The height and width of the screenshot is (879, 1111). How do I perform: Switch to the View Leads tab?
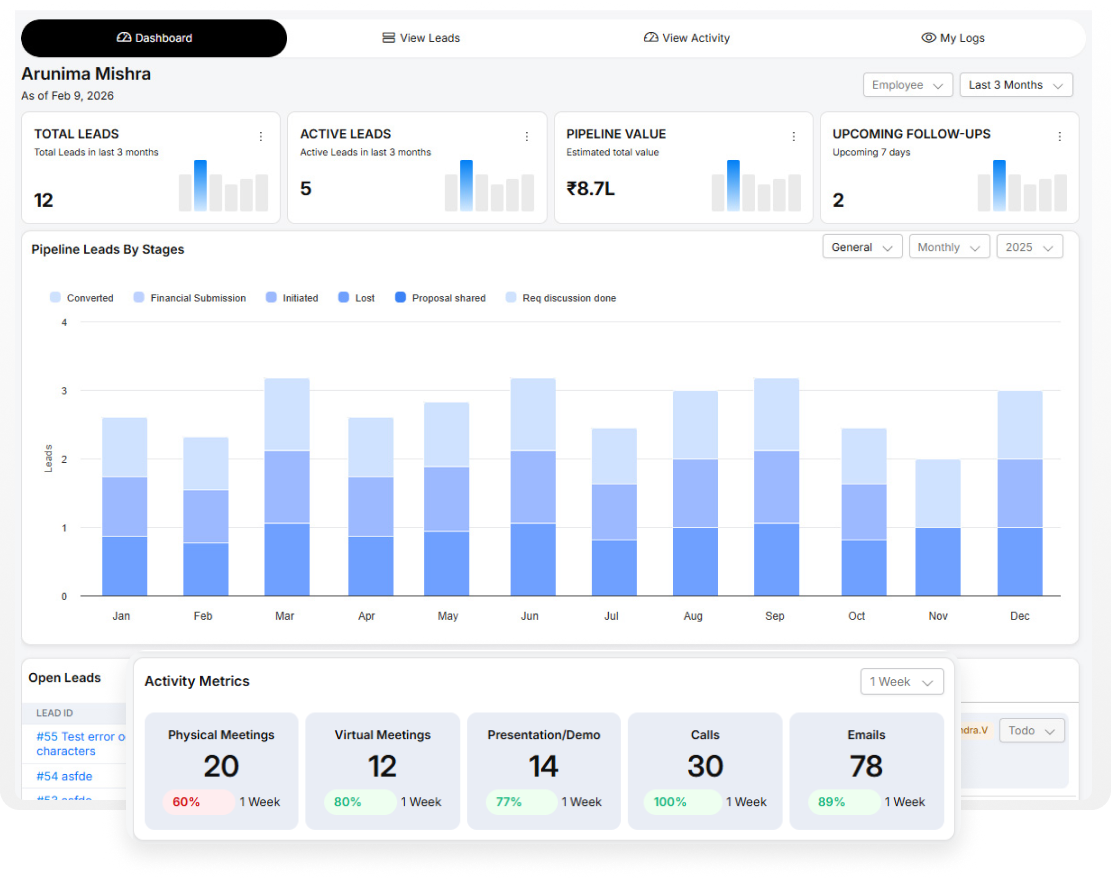[x=421, y=38]
